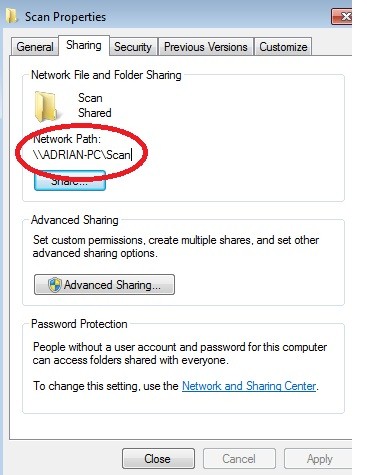Click the folder icon in the title bar
The image size is (367, 475).
click(12, 16)
